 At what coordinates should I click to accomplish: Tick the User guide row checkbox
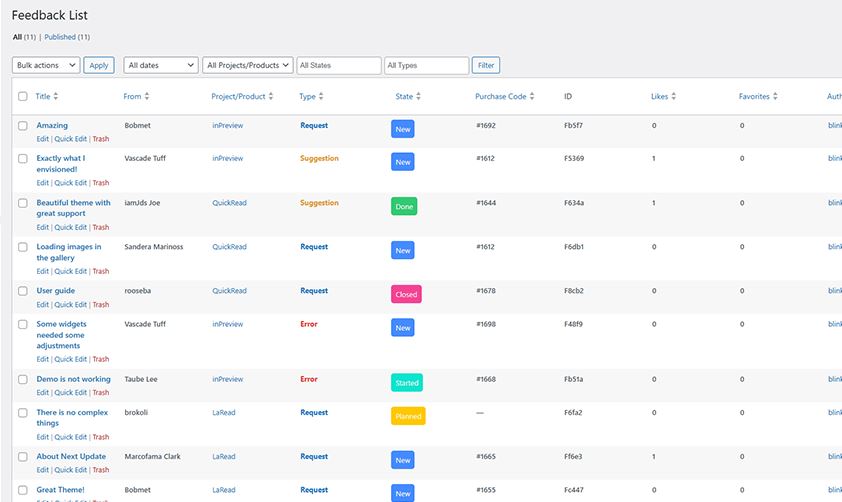23,291
